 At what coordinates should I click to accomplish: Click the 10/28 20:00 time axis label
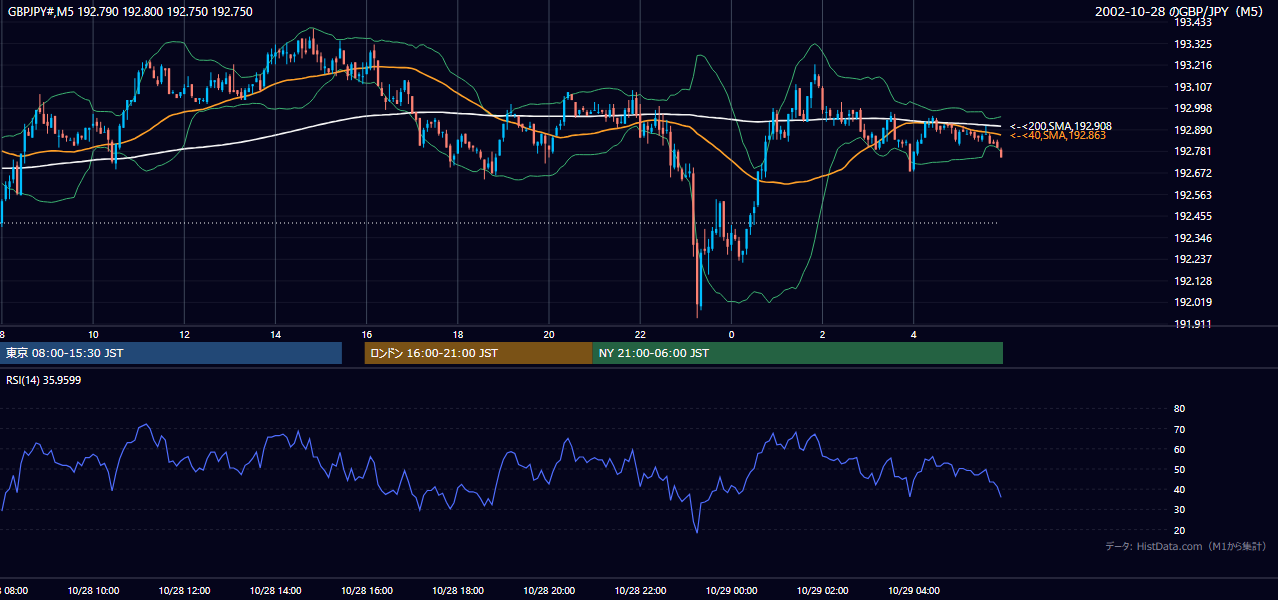pos(548,591)
